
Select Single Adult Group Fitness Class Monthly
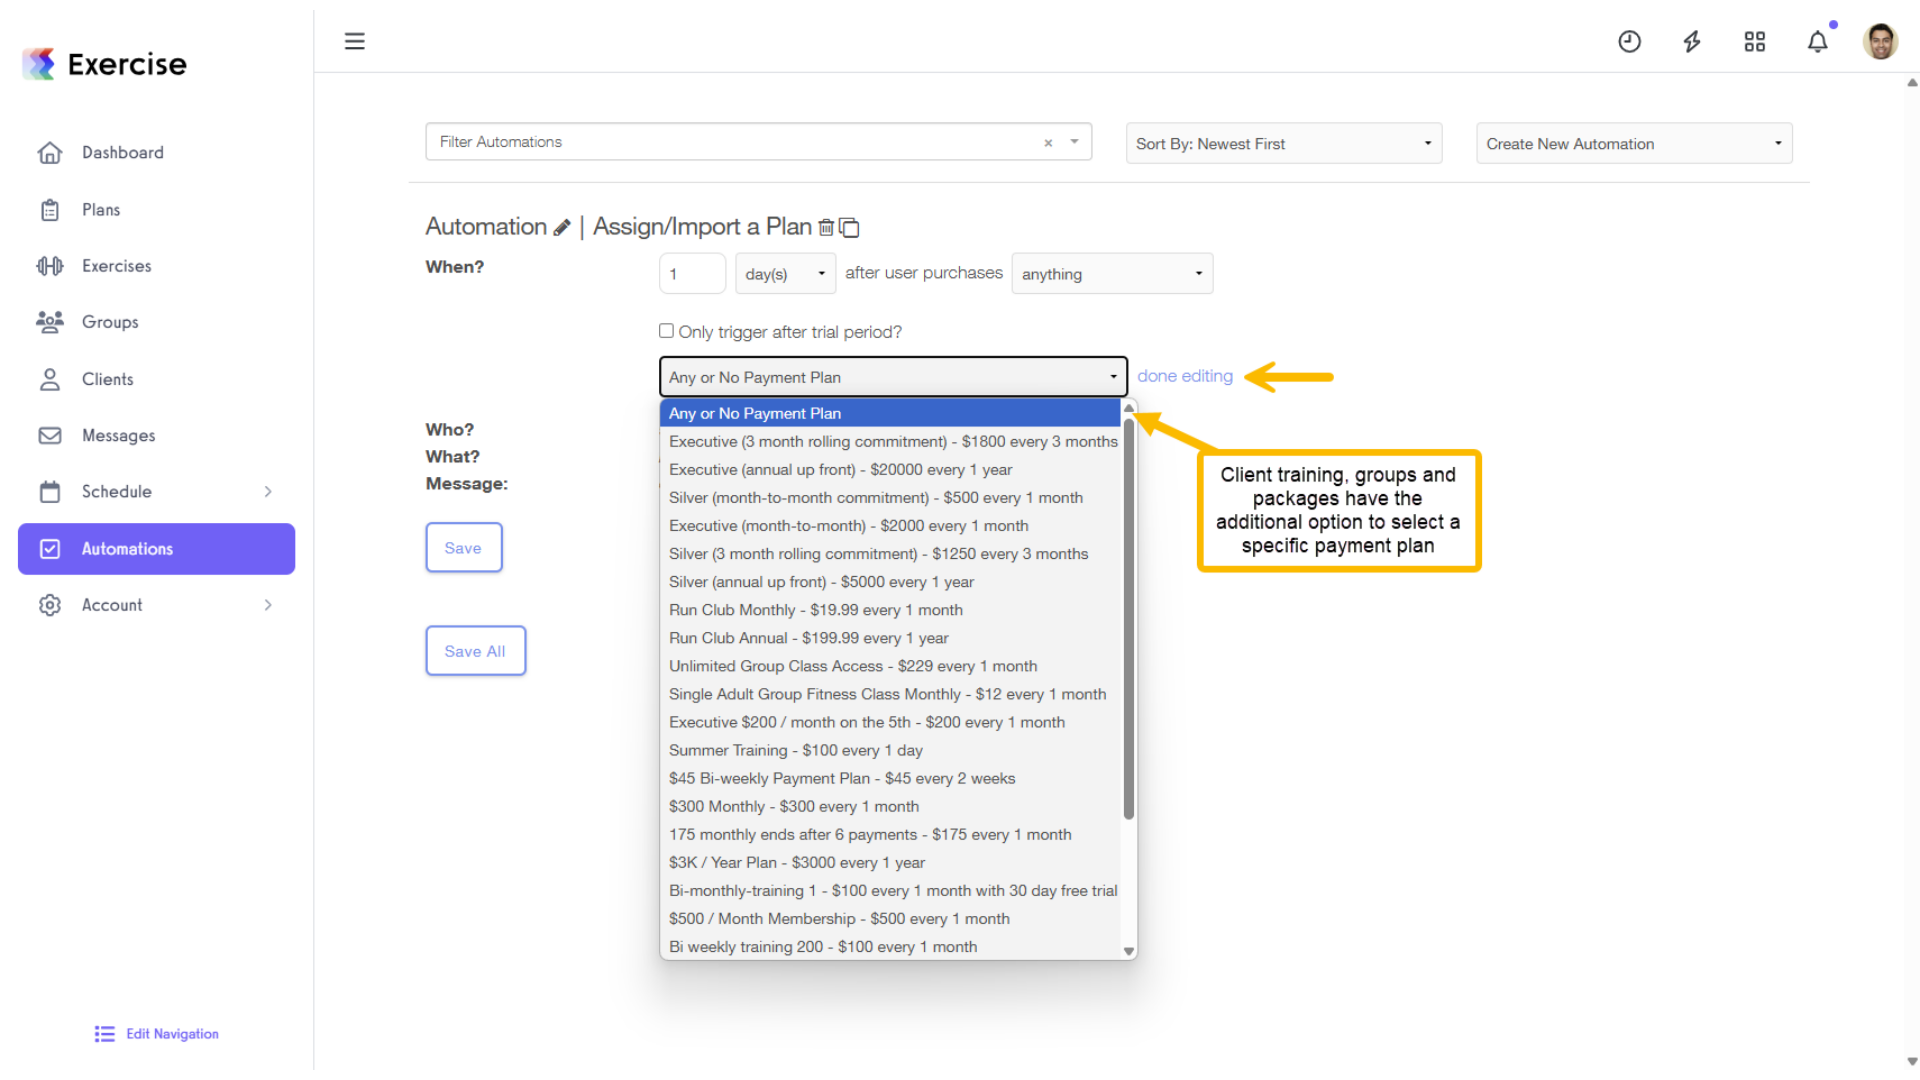click(x=890, y=693)
